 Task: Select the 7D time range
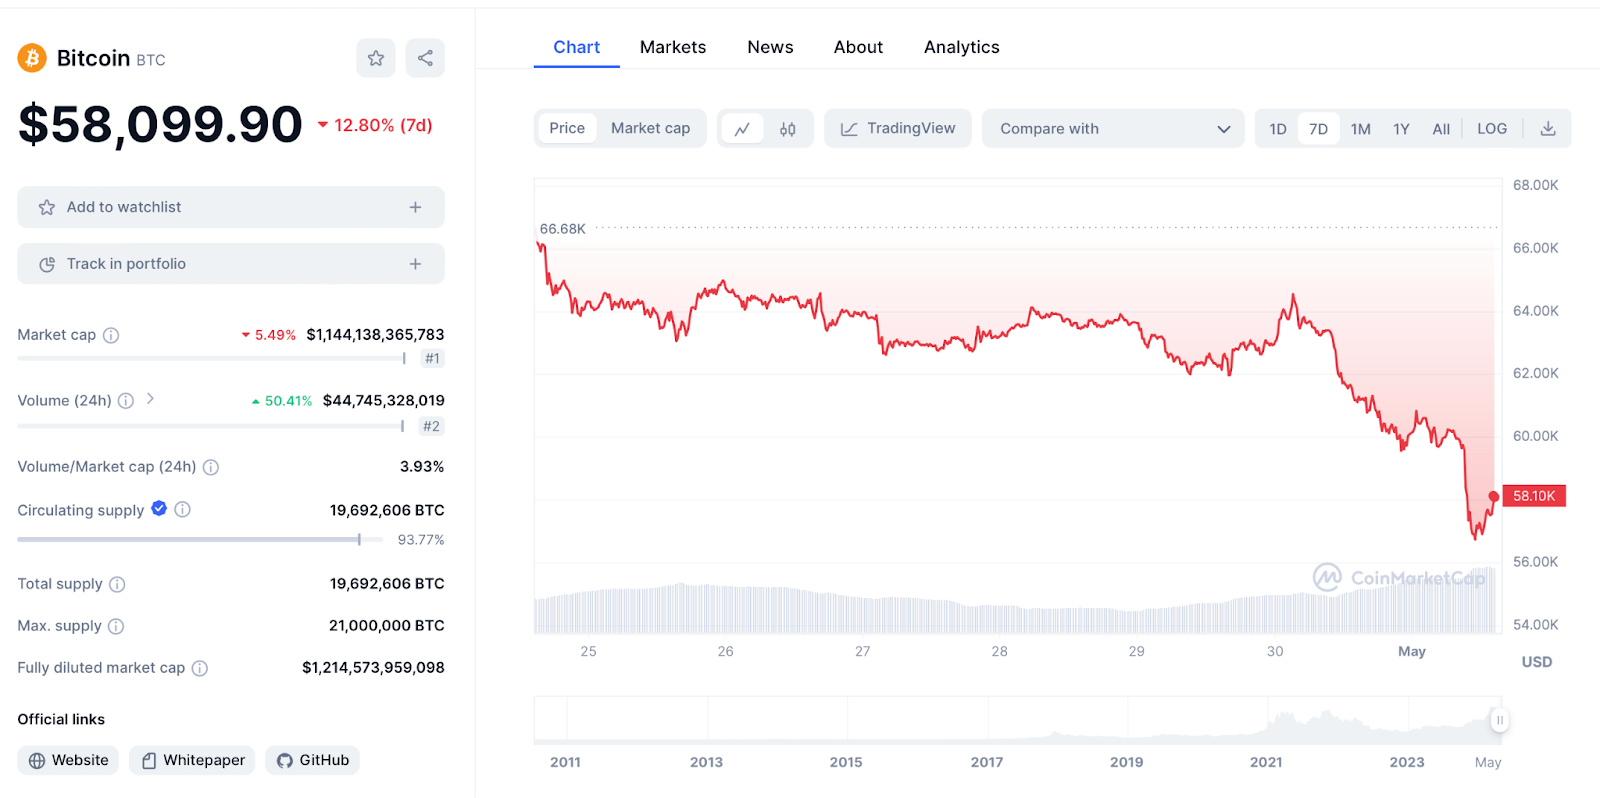pyautogui.click(x=1319, y=129)
